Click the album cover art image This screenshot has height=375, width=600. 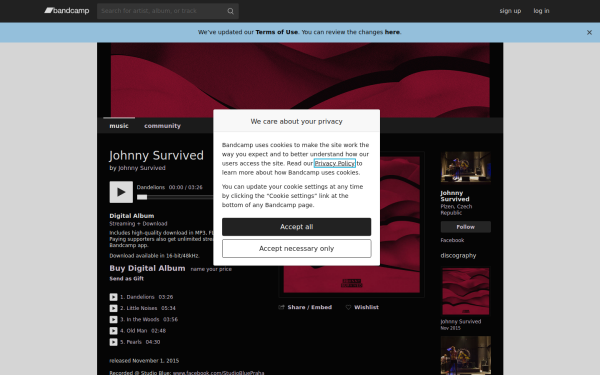click(352, 225)
